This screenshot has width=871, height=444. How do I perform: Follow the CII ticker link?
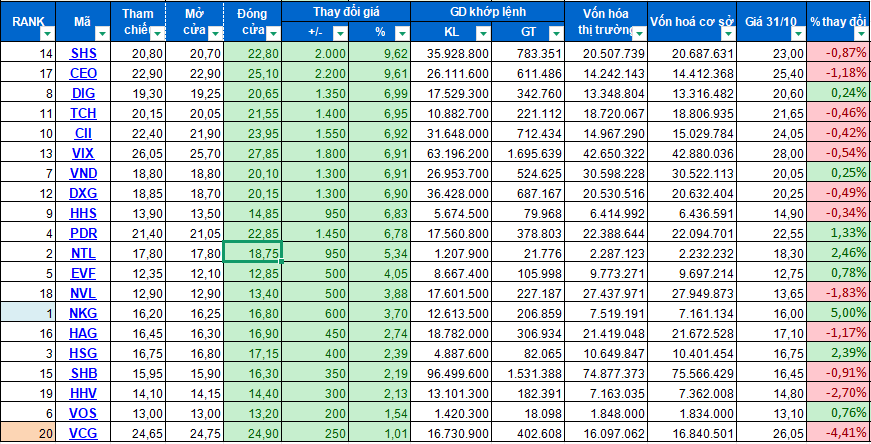coord(83,133)
